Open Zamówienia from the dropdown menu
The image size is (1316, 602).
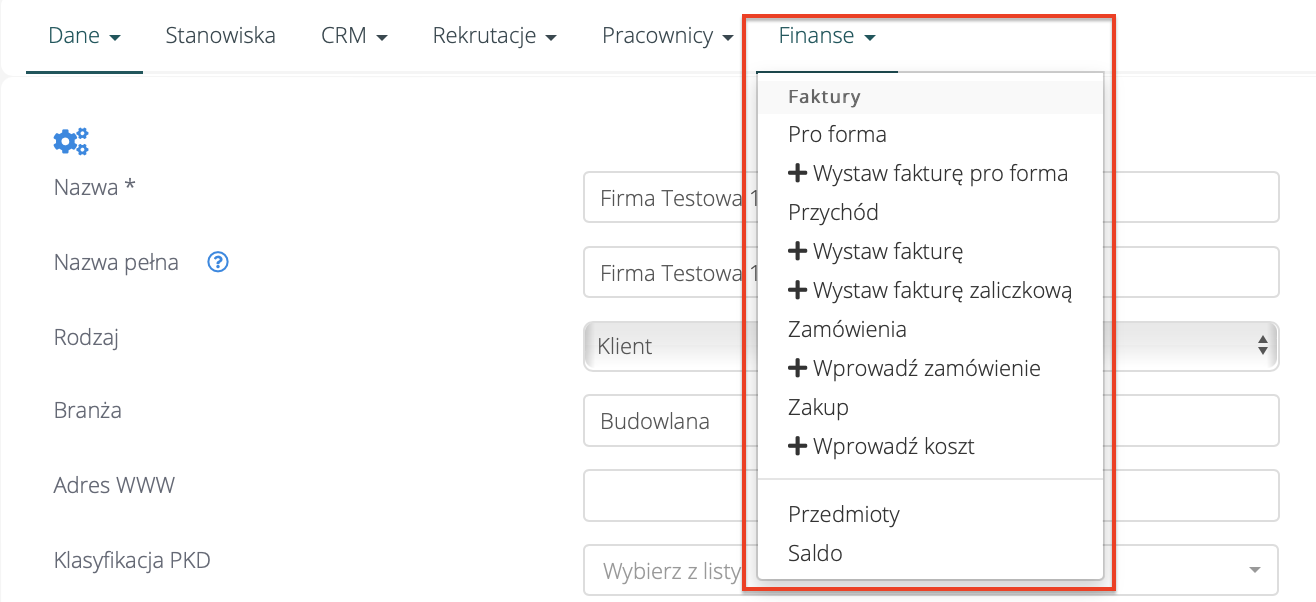847,329
